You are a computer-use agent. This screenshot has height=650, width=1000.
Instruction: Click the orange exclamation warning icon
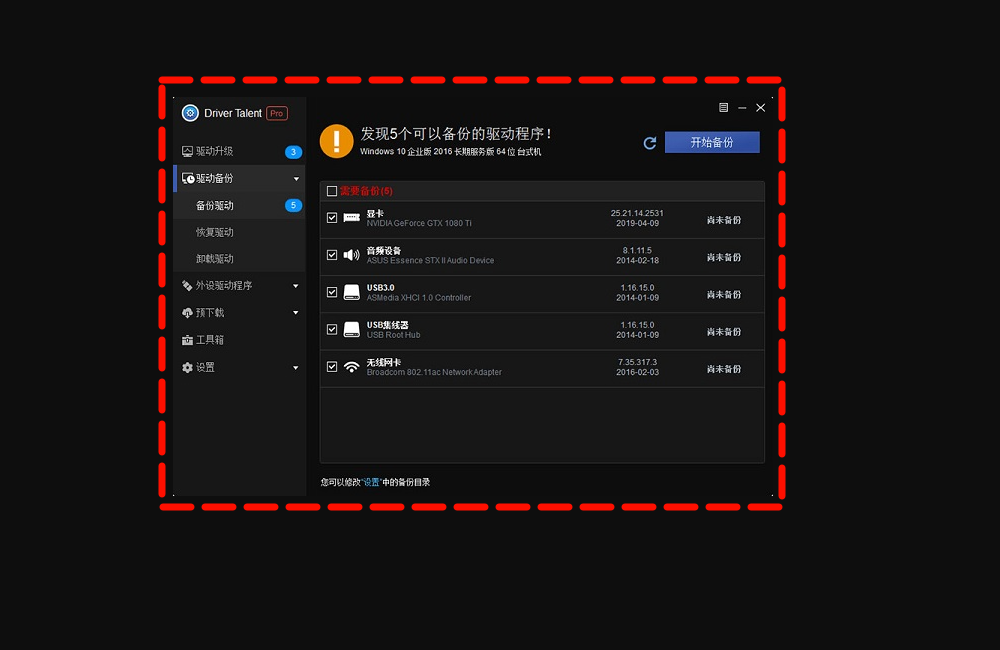tap(337, 141)
